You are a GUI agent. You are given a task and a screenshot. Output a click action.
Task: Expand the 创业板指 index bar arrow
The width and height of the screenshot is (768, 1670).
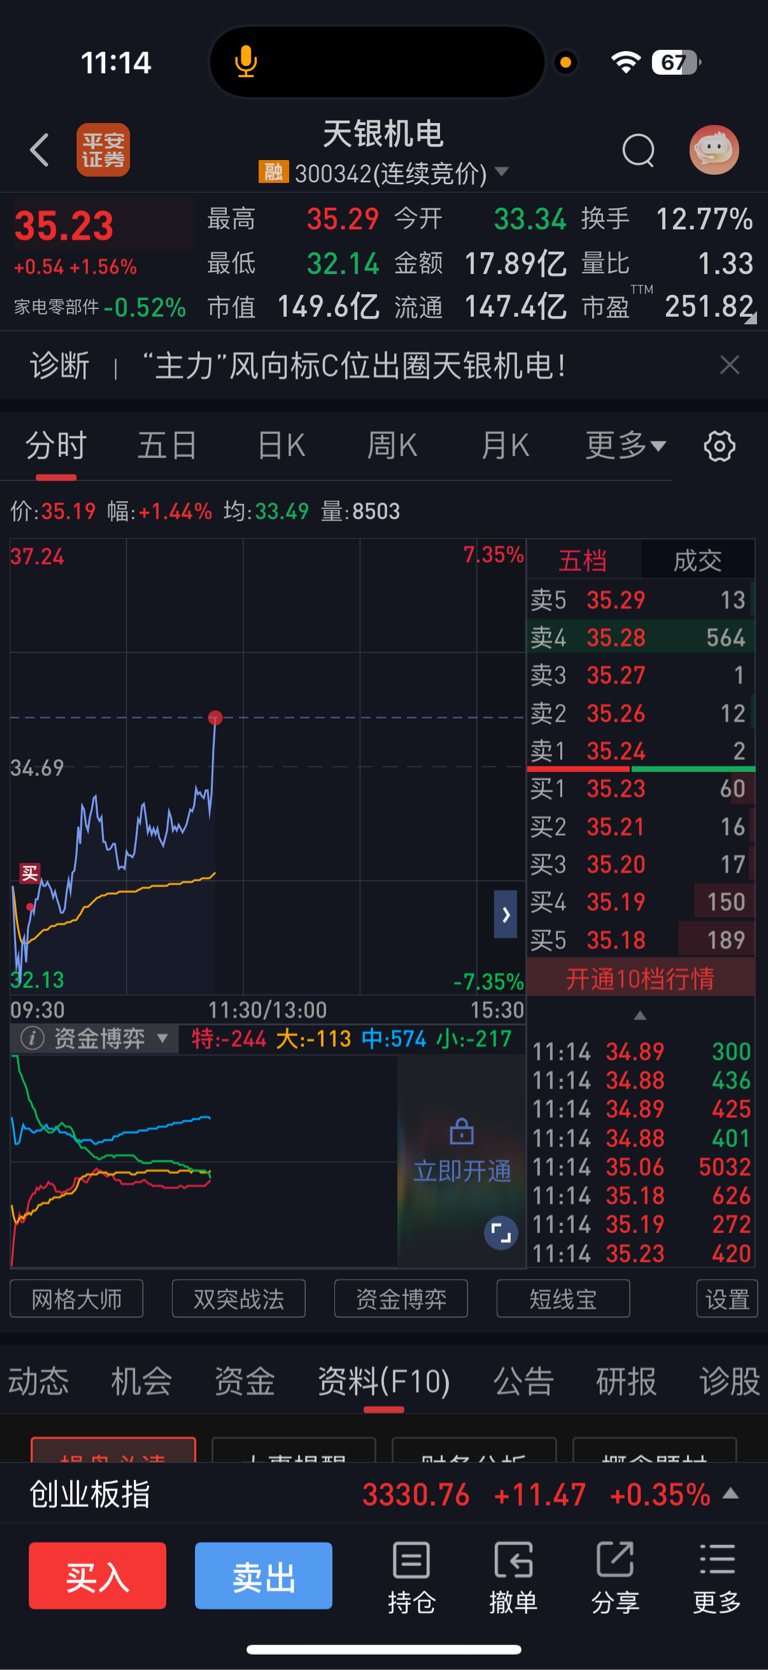(x=731, y=1494)
